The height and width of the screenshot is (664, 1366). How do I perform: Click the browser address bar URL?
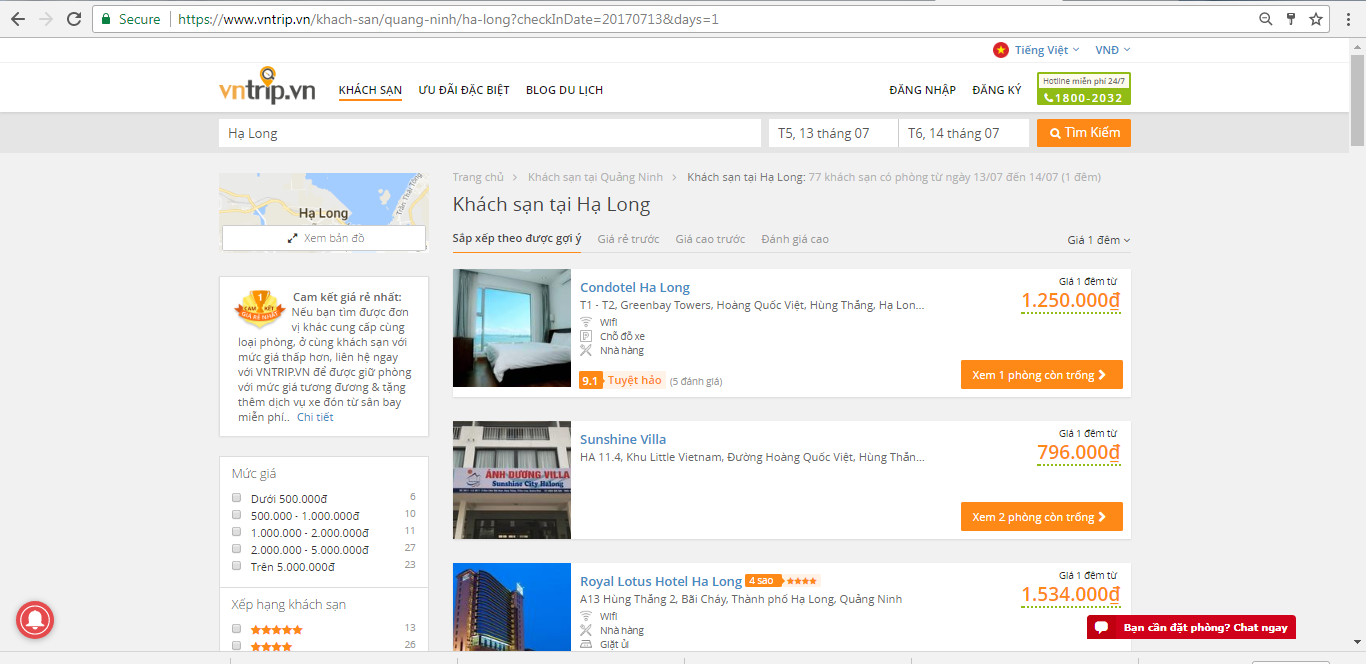(x=448, y=19)
